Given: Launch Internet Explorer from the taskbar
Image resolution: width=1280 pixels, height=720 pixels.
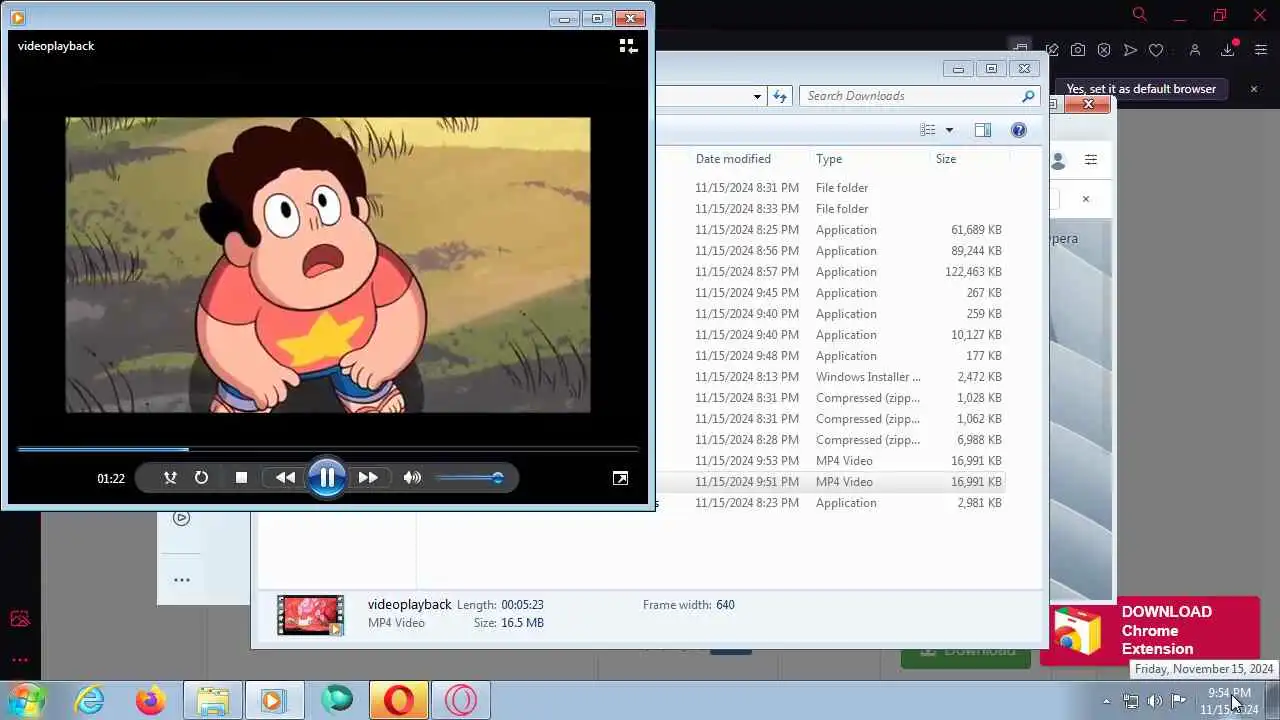Looking at the screenshot, I should [90, 700].
